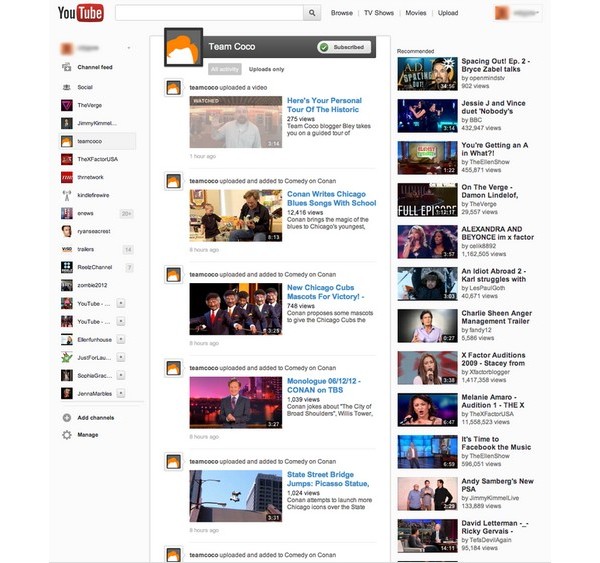
Task: Select teamcoco channel icon in sidebar
Action: 67,141
